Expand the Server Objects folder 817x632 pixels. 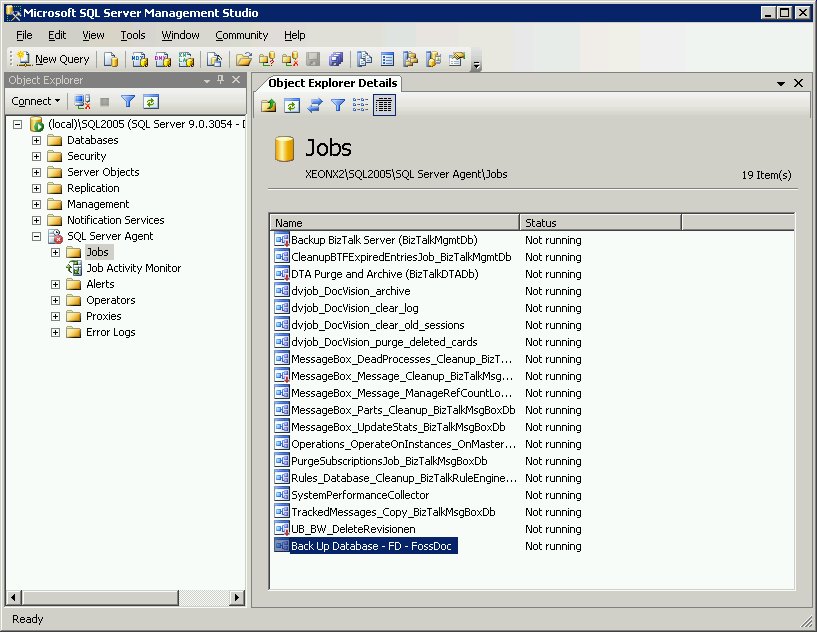coord(36,172)
